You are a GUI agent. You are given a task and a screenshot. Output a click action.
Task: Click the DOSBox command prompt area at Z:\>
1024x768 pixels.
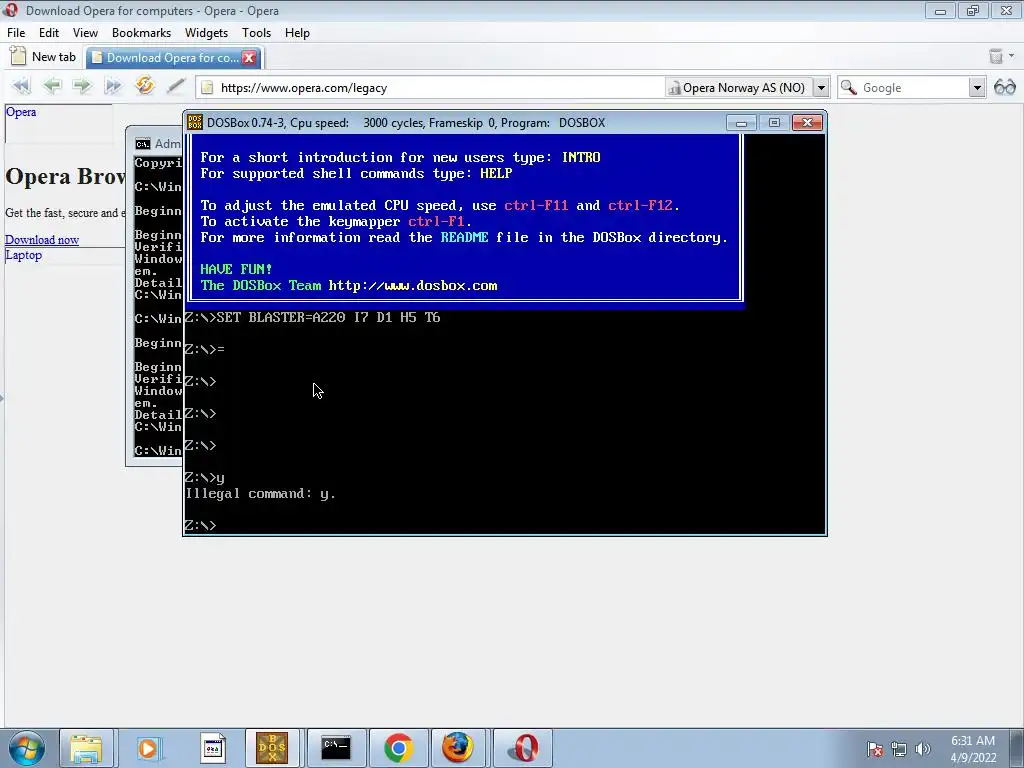pyautogui.click(x=200, y=525)
